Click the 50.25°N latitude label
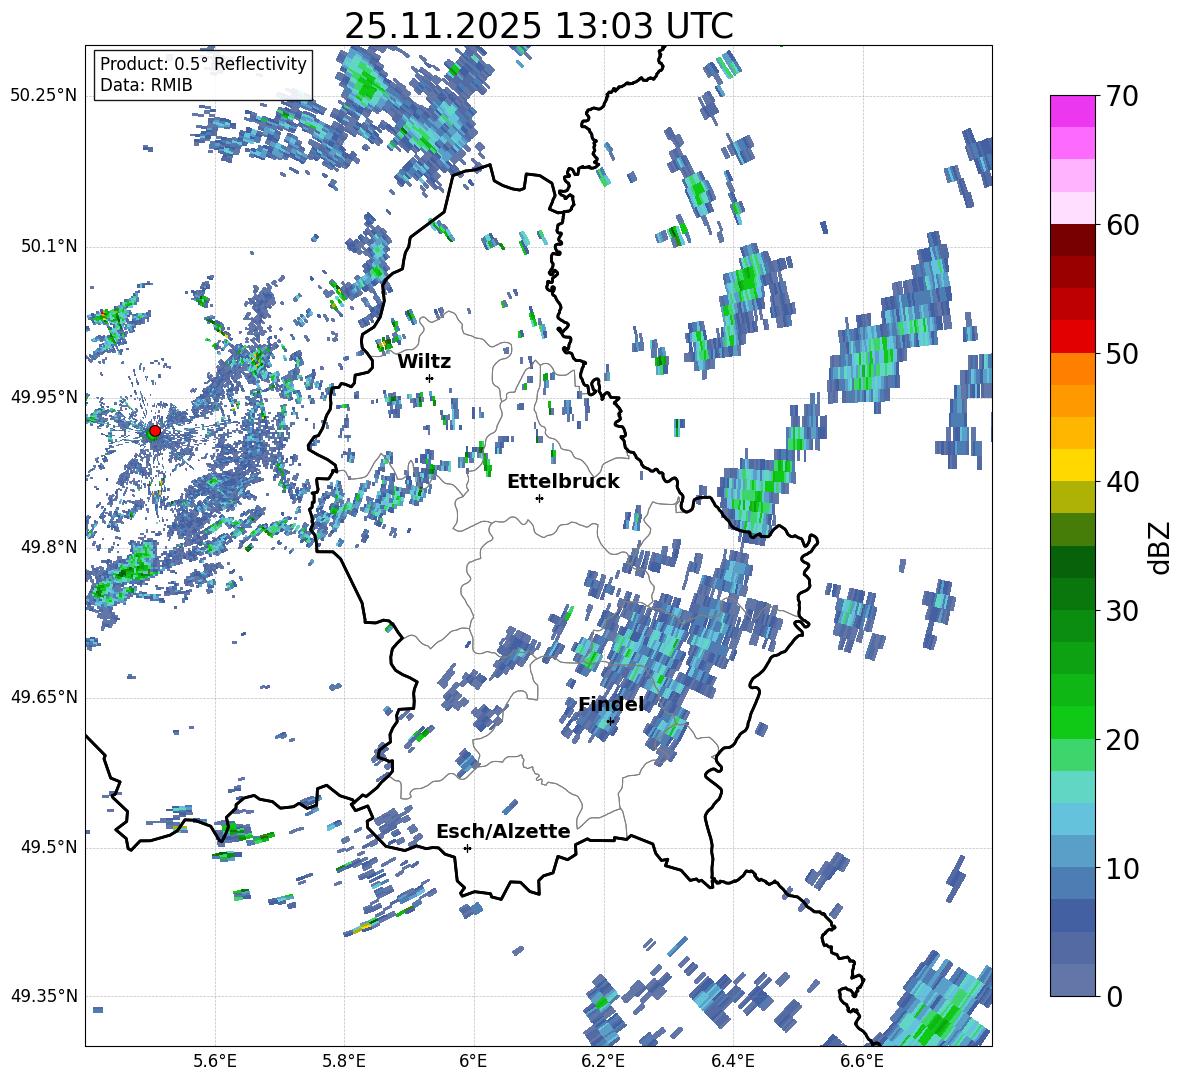Viewport: 1184px width, 1081px height. [x=44, y=96]
